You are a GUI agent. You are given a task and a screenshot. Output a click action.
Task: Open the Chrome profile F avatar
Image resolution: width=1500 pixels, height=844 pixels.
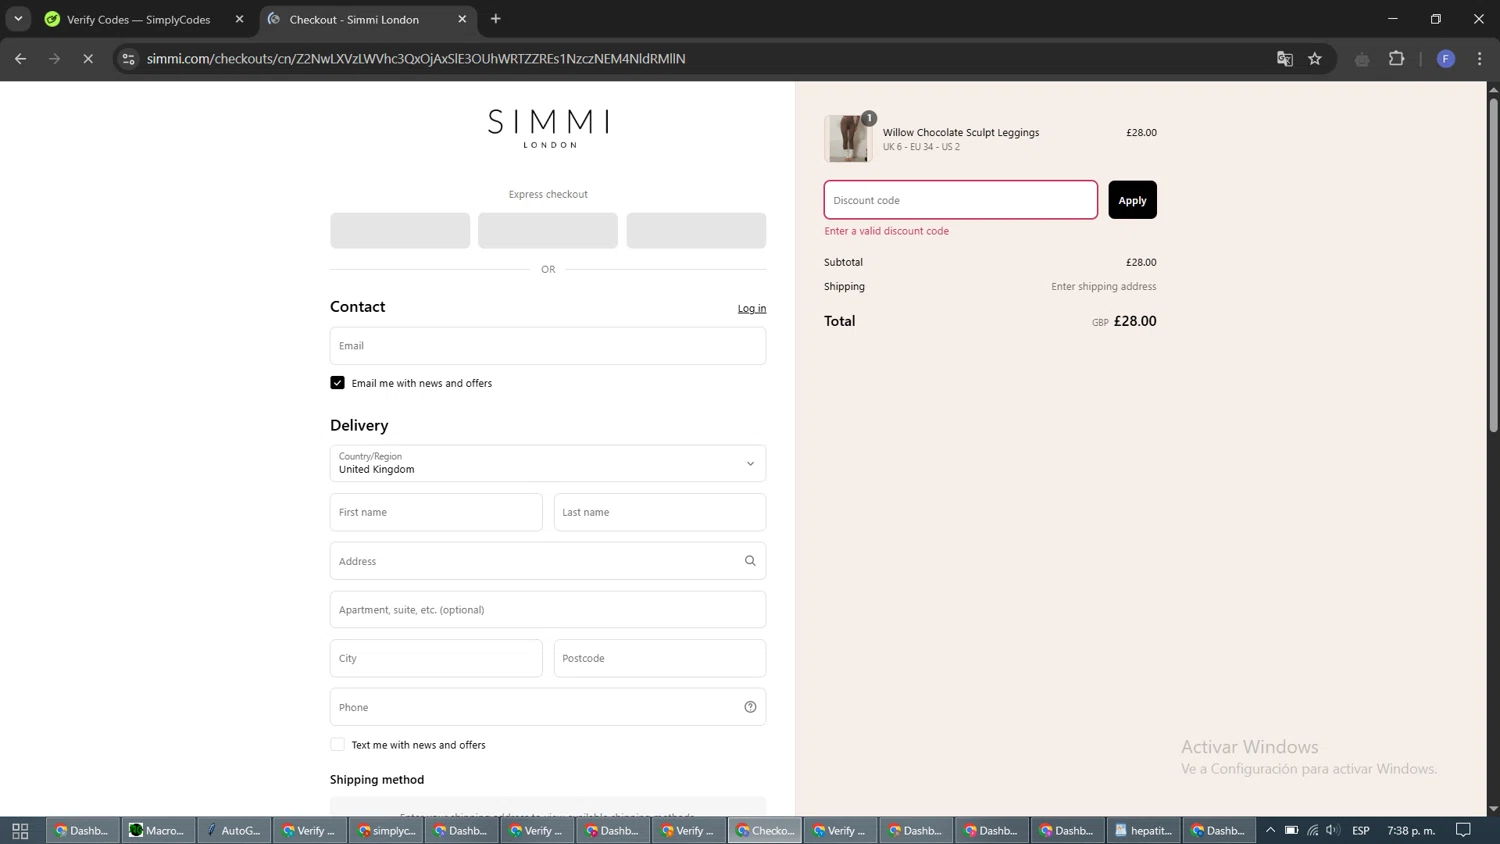click(x=1446, y=59)
